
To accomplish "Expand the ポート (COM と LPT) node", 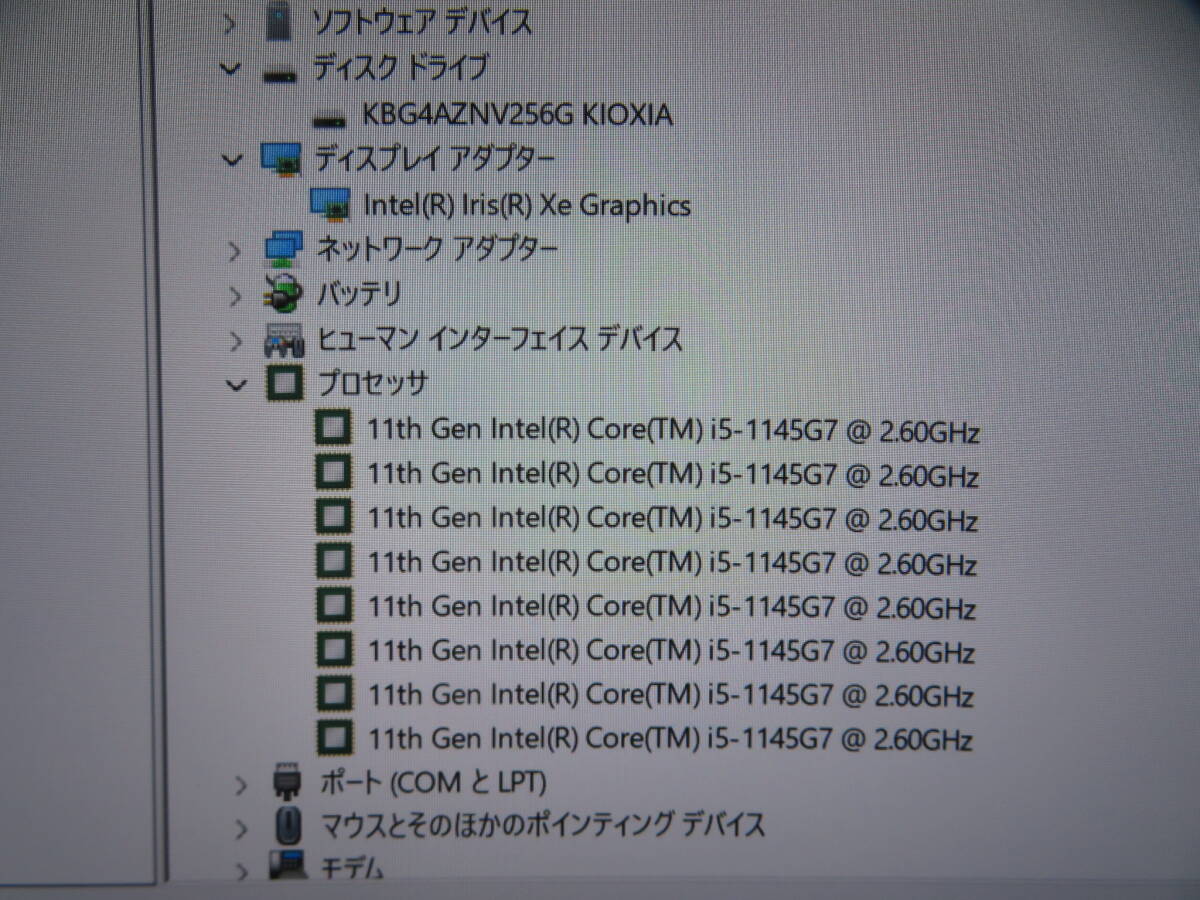I will [x=240, y=783].
